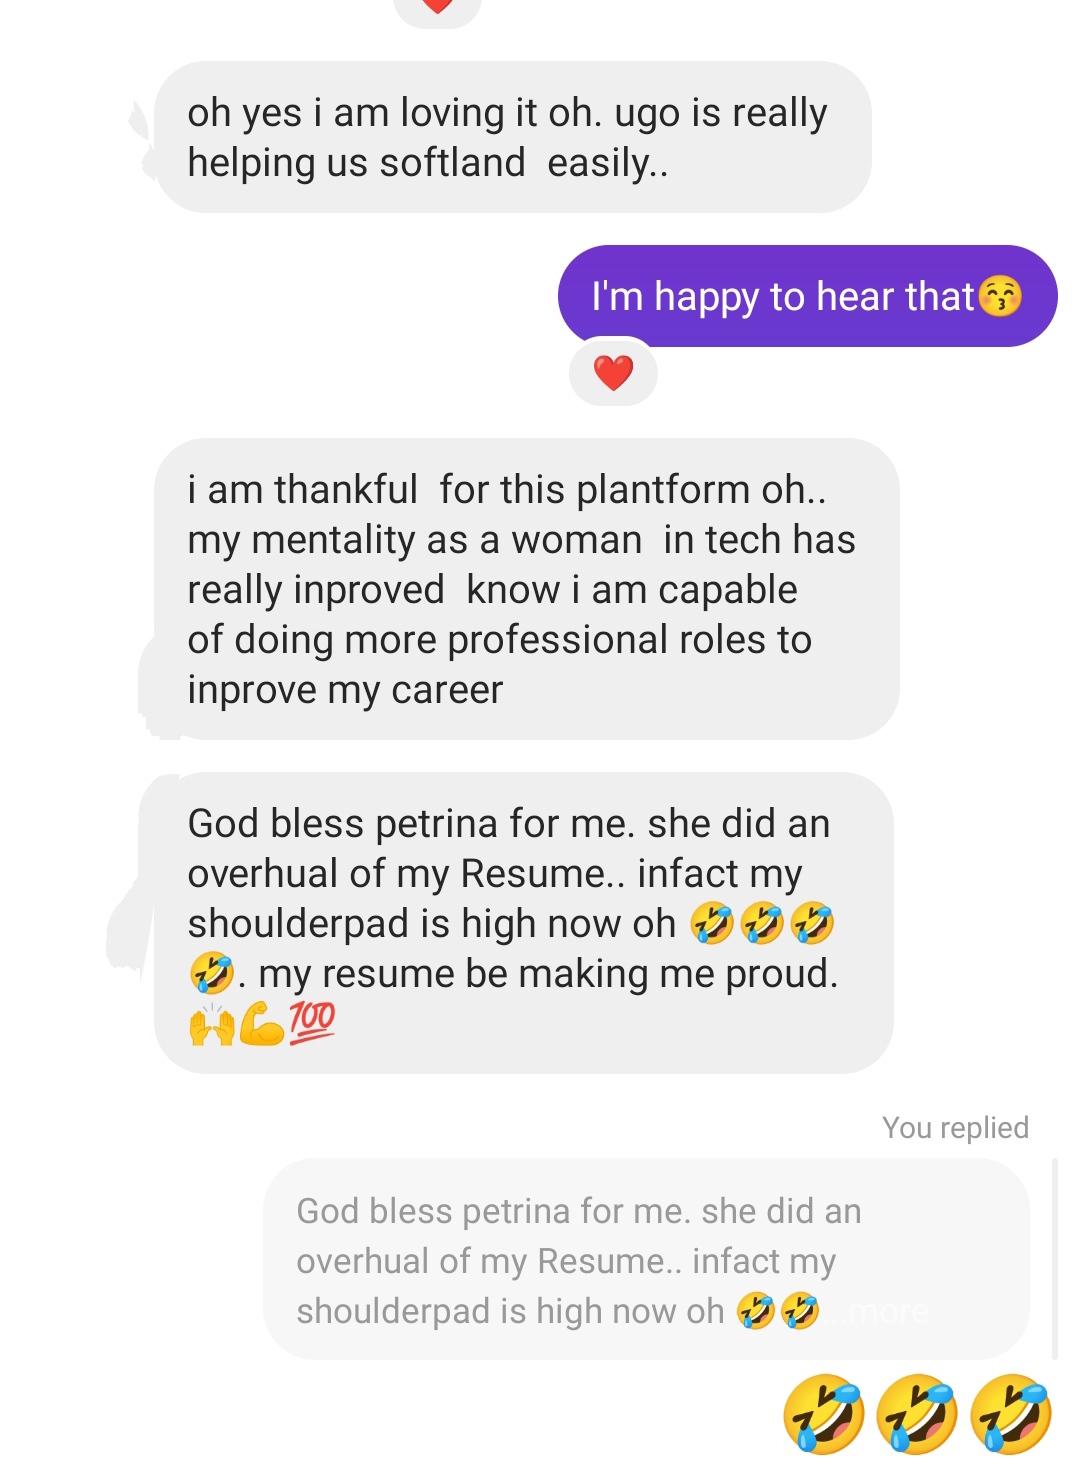Tap the red heart reaction under purple message
This screenshot has width=1080, height=1472.
click(613, 373)
